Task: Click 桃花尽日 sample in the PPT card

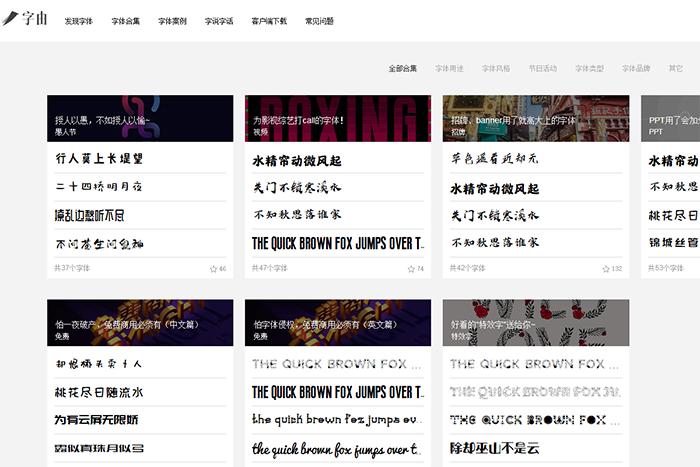Action: pyautogui.click(x=674, y=216)
